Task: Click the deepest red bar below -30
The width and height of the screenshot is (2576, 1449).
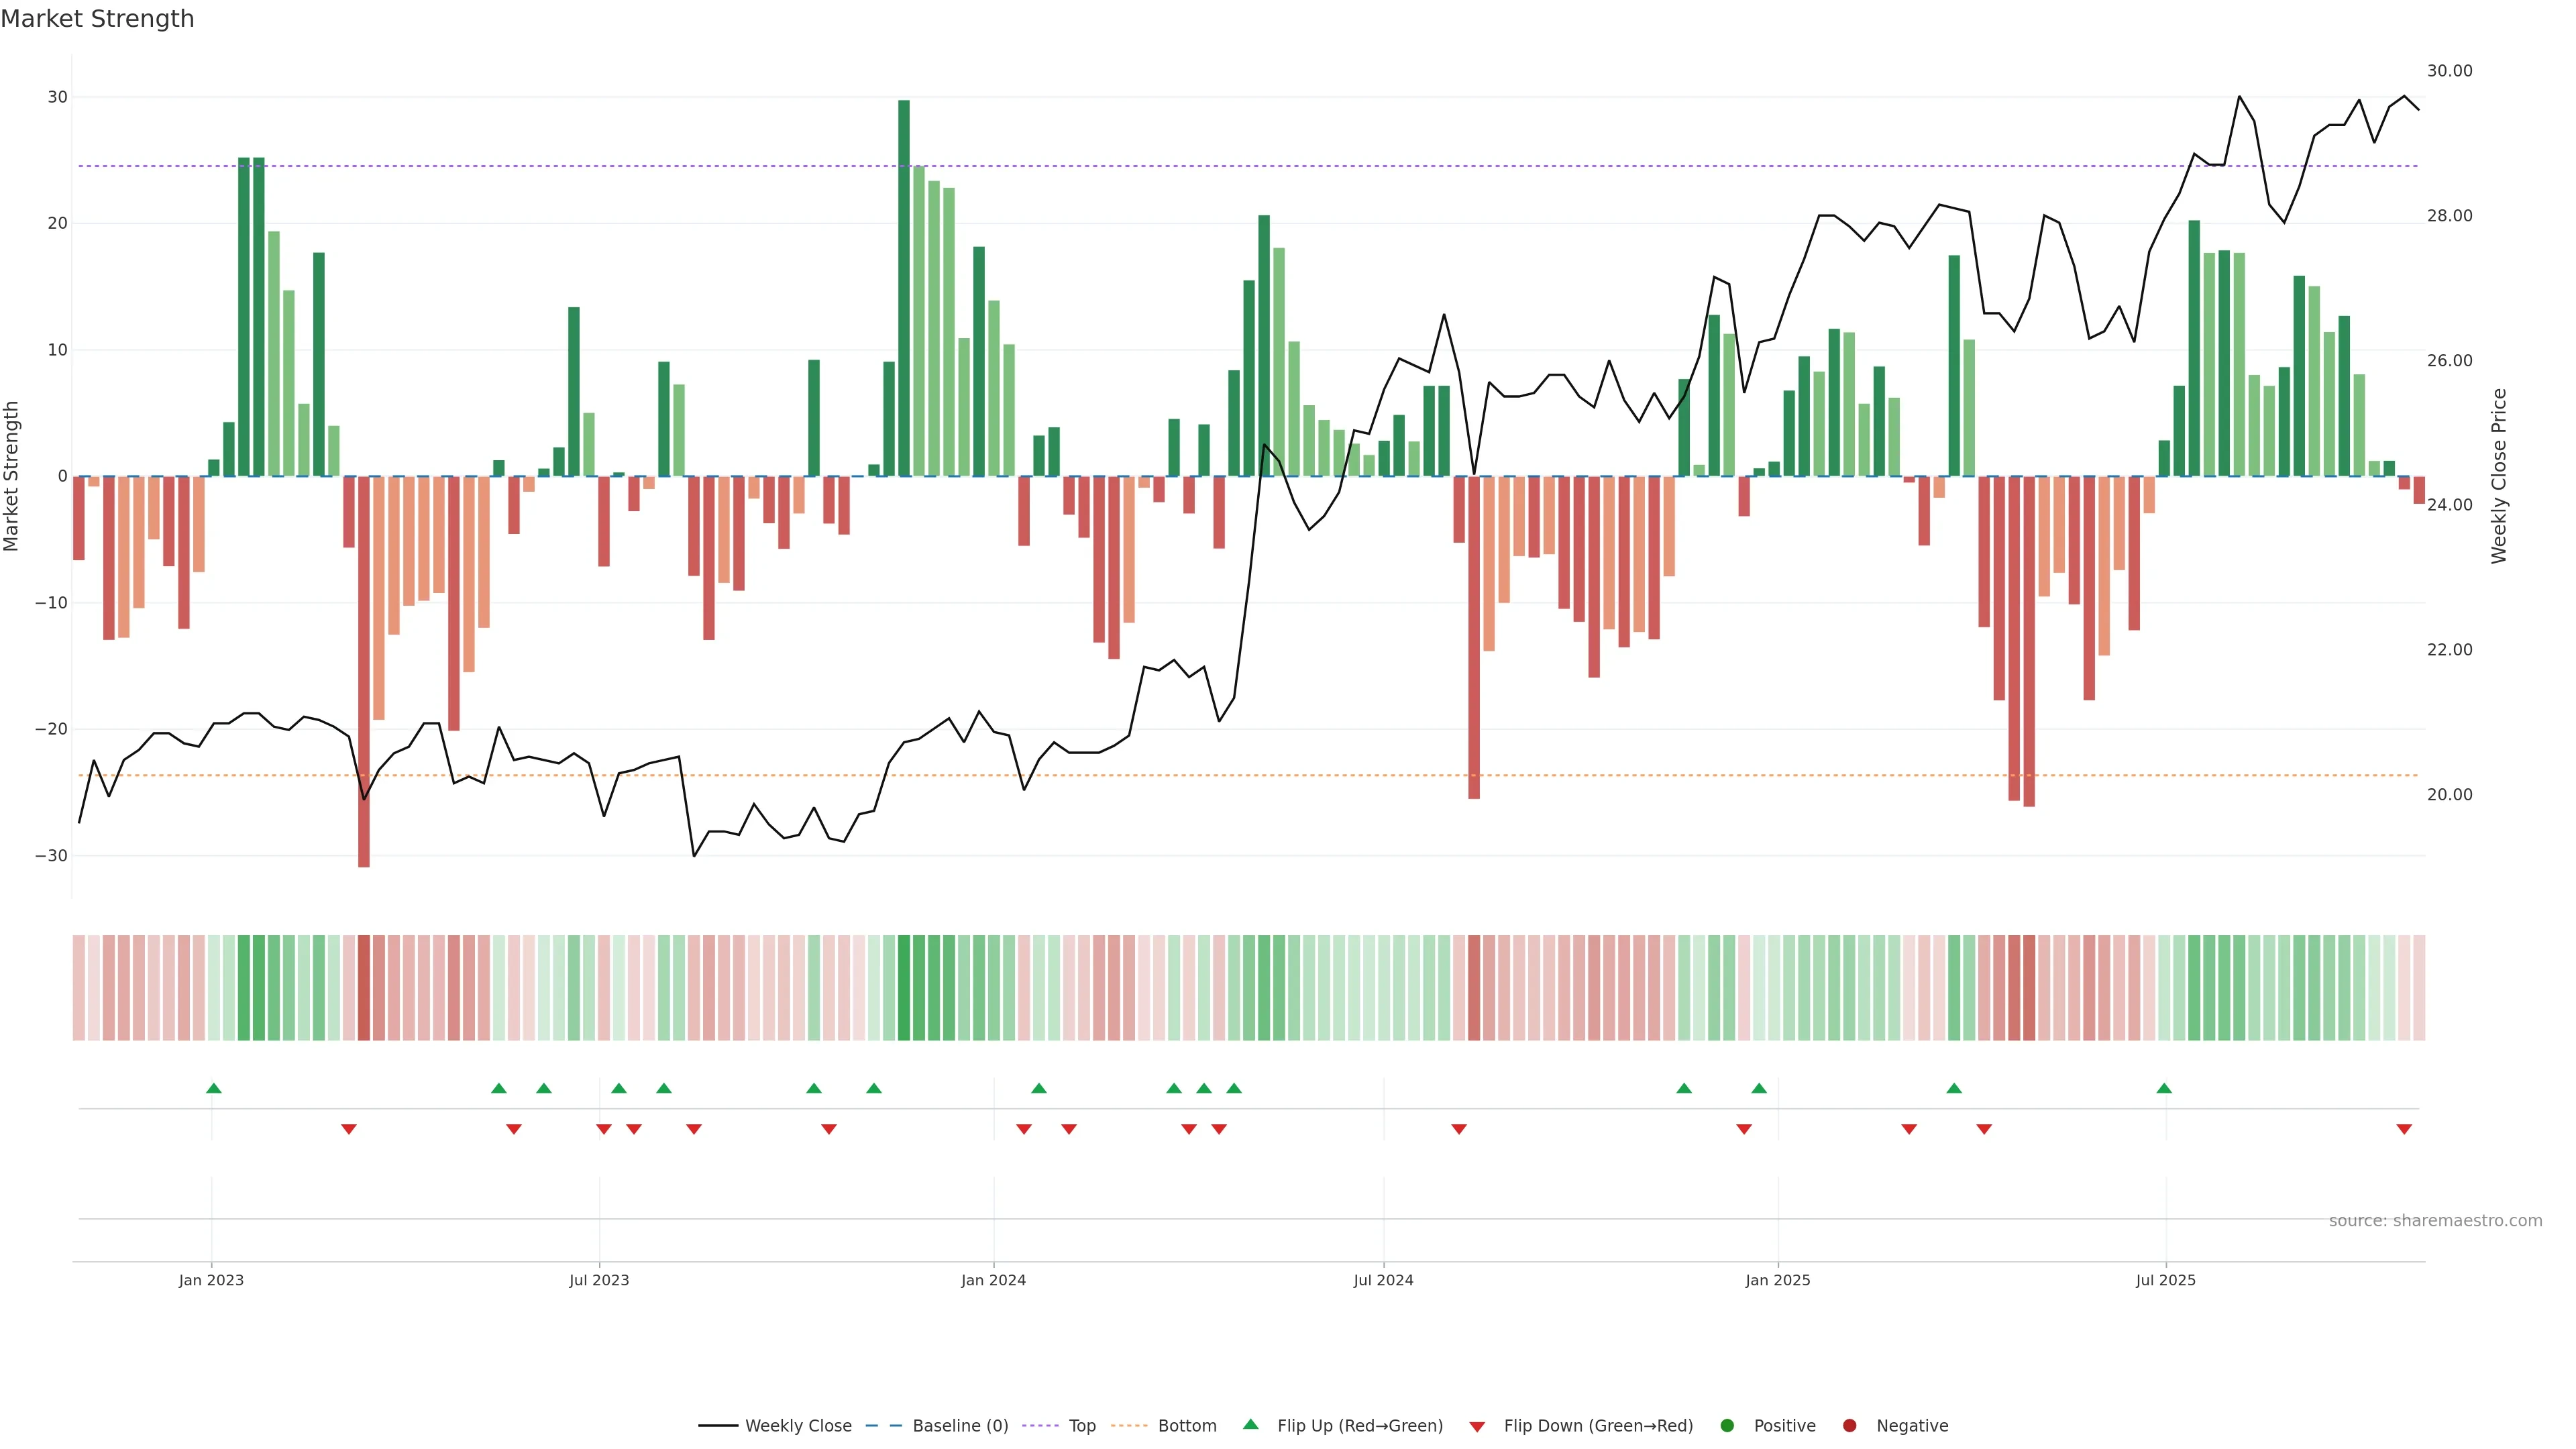Action: click(364, 670)
